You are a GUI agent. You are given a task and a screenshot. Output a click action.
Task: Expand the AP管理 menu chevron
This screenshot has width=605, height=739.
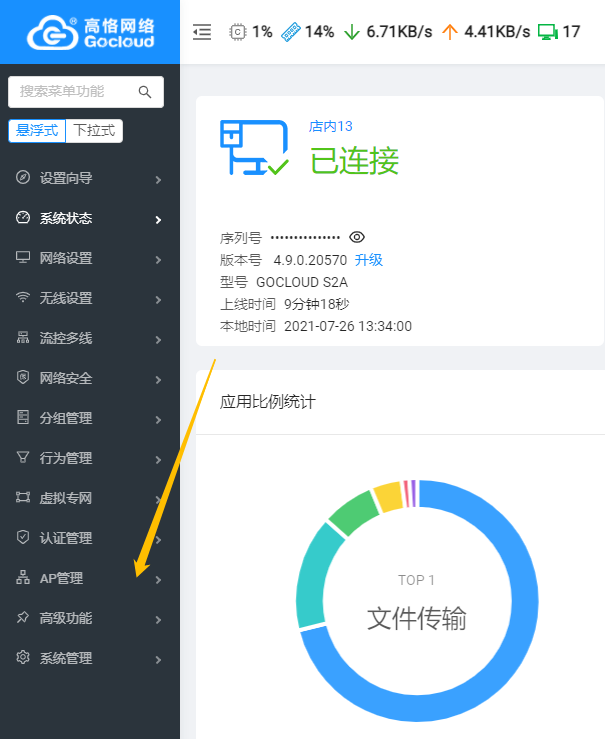(x=158, y=579)
